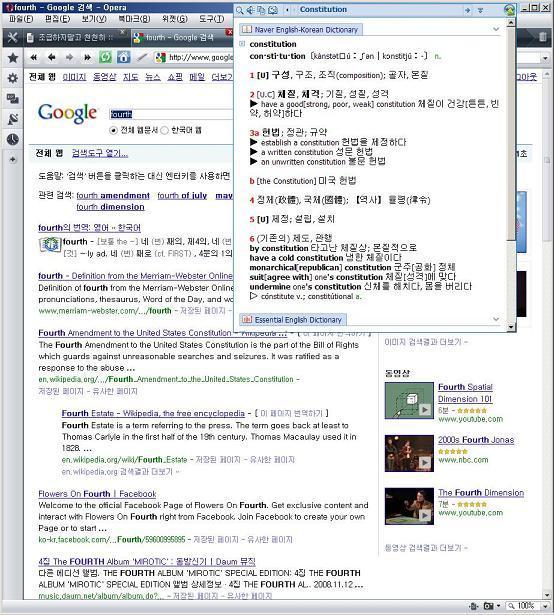This screenshot has width=554, height=615.
Task: Open the History clock panel in sidebar
Action: point(13,139)
